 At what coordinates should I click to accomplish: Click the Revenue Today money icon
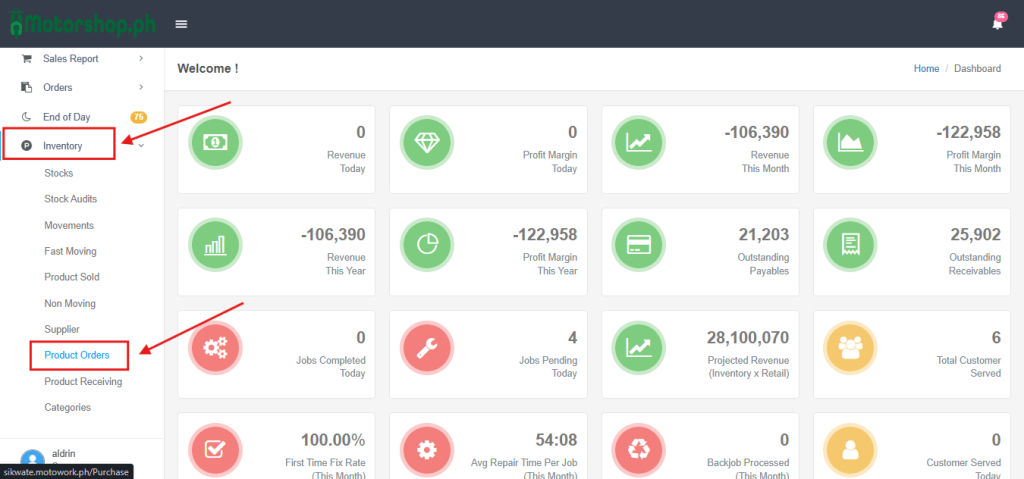(x=214, y=142)
